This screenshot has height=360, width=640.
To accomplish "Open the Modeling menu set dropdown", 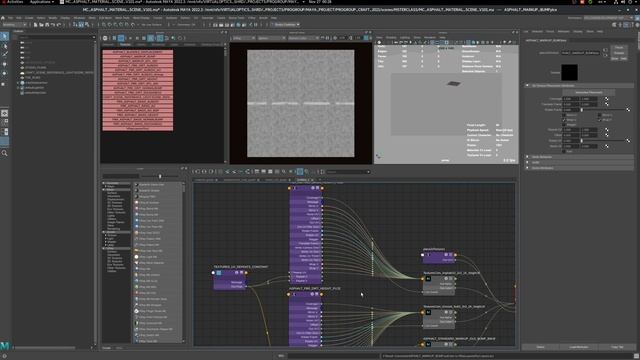I will pos(14,25).
